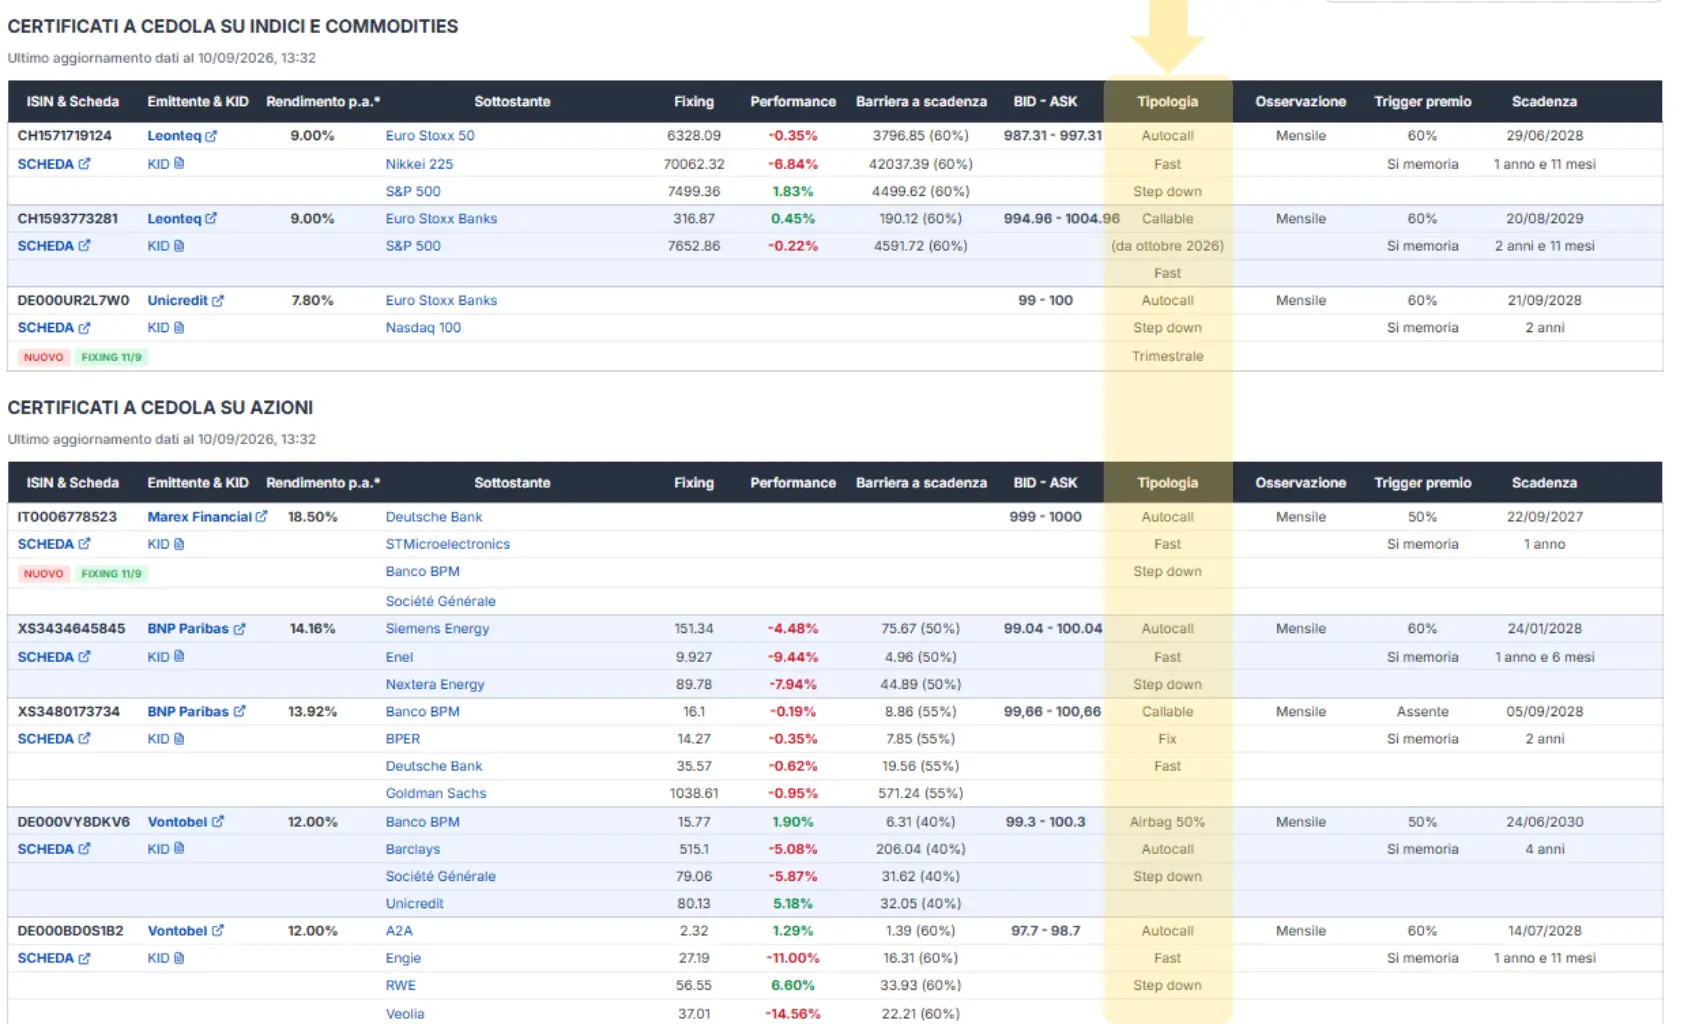
Task: Click external-link icon next to Marex Financial
Action: (x=262, y=517)
